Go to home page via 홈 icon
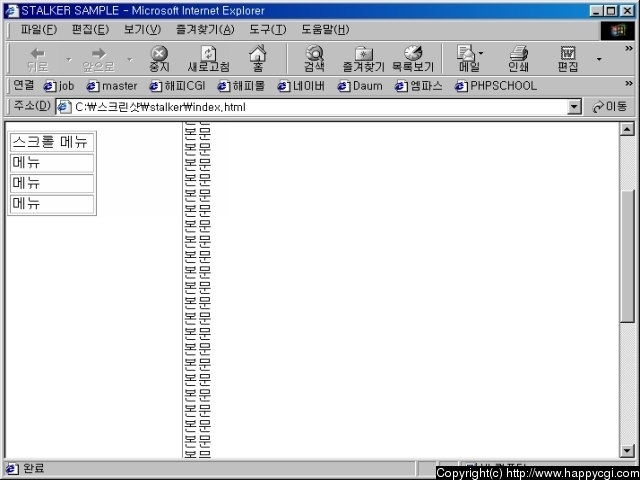Viewport: 640px width, 480px height. pyautogui.click(x=258, y=59)
